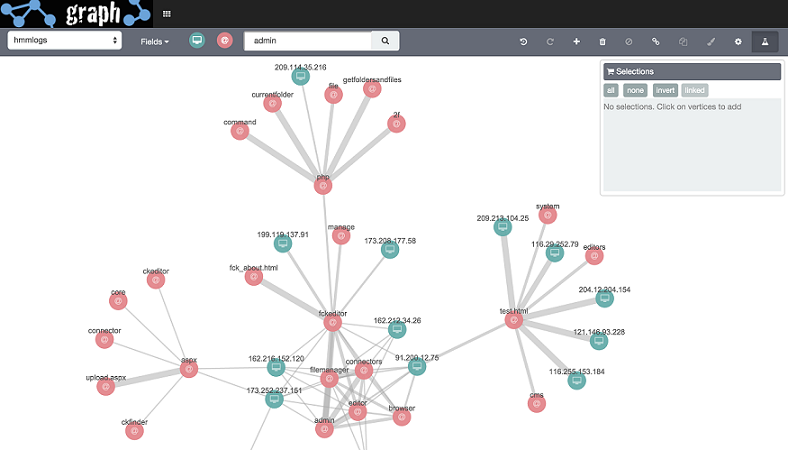Toggle the flask tool button in toolbar
Image resolution: width=788 pixels, height=450 pixels.
coord(765,41)
